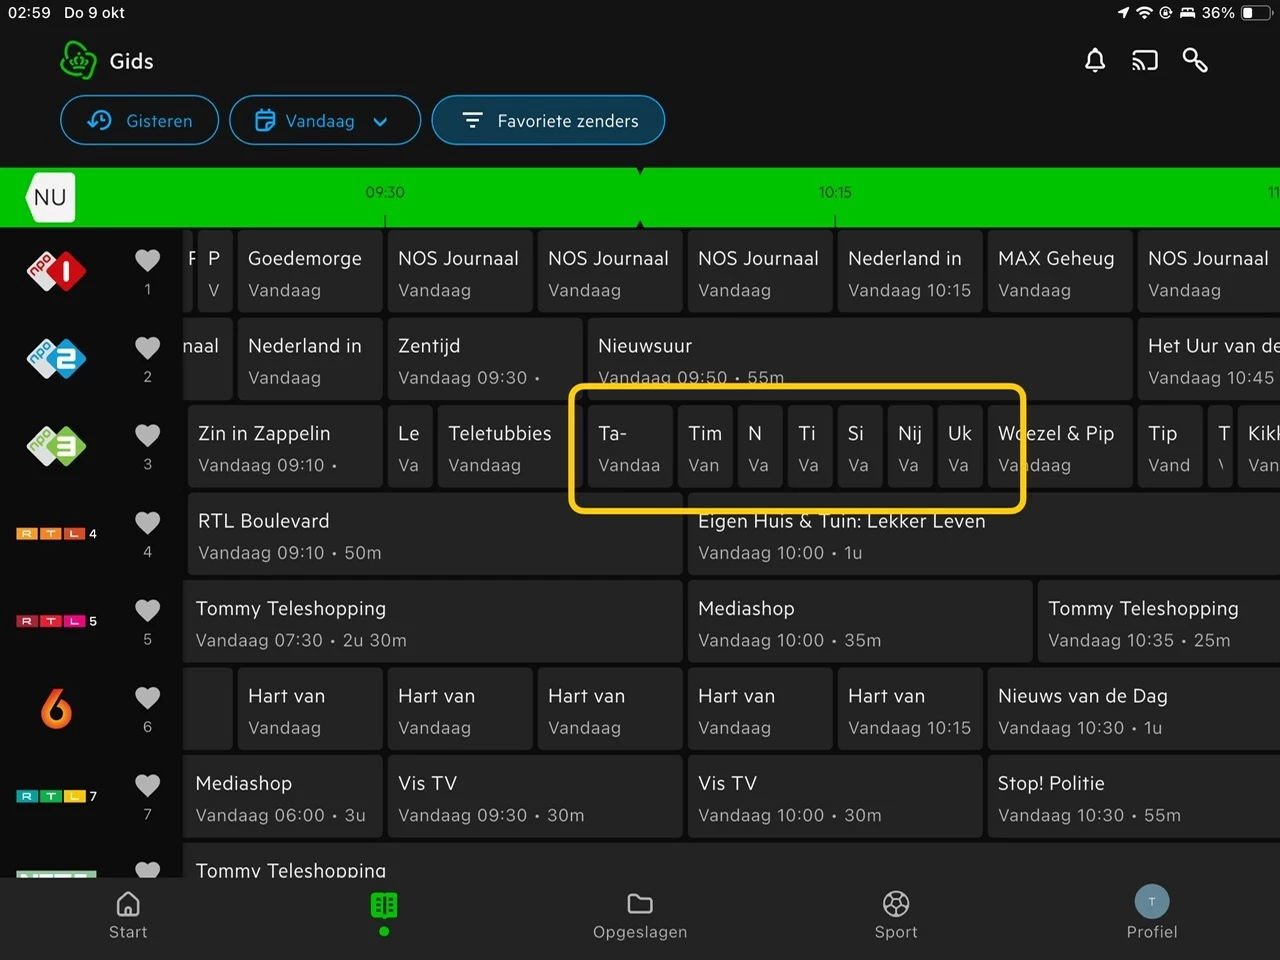Open Mediashop at 06:00 on RTL 7
The height and width of the screenshot is (960, 1280).
[x=282, y=797]
